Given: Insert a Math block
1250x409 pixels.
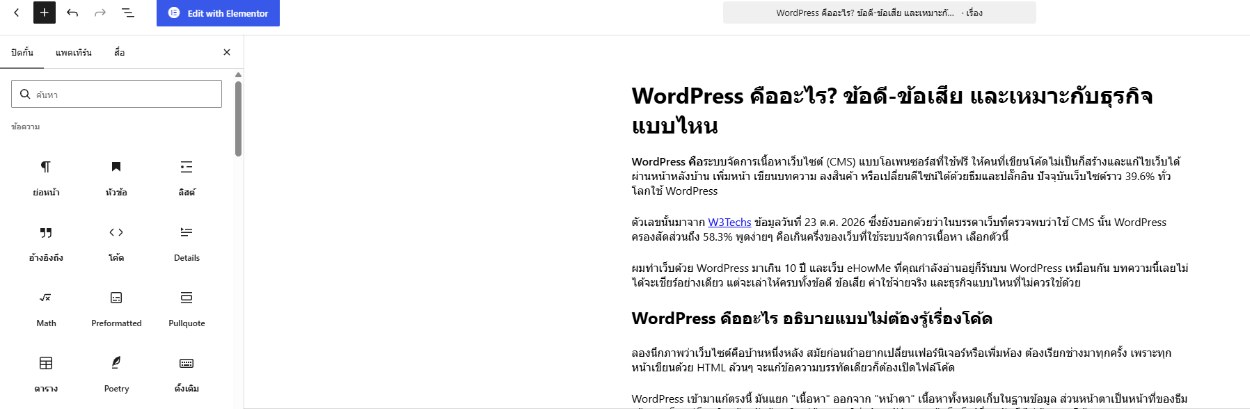Looking at the screenshot, I should coord(46,309).
